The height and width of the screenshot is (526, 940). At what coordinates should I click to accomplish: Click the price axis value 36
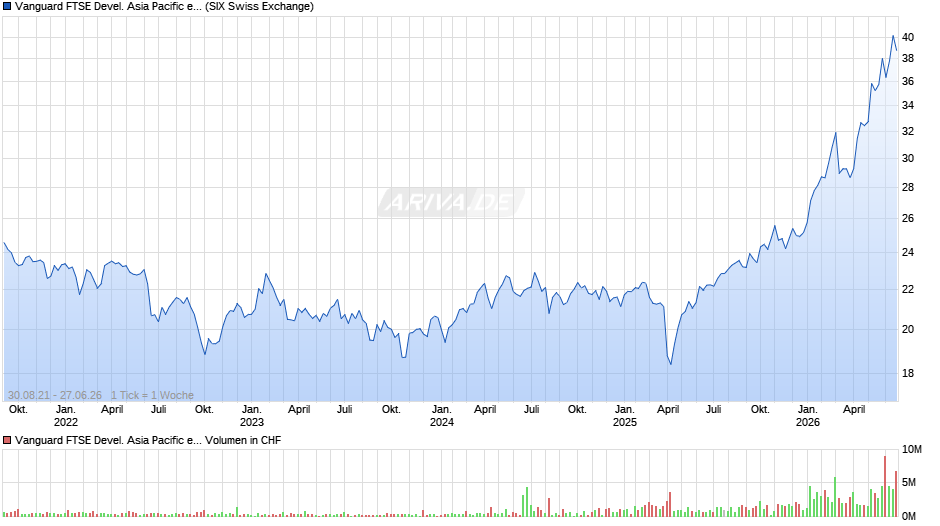908,82
